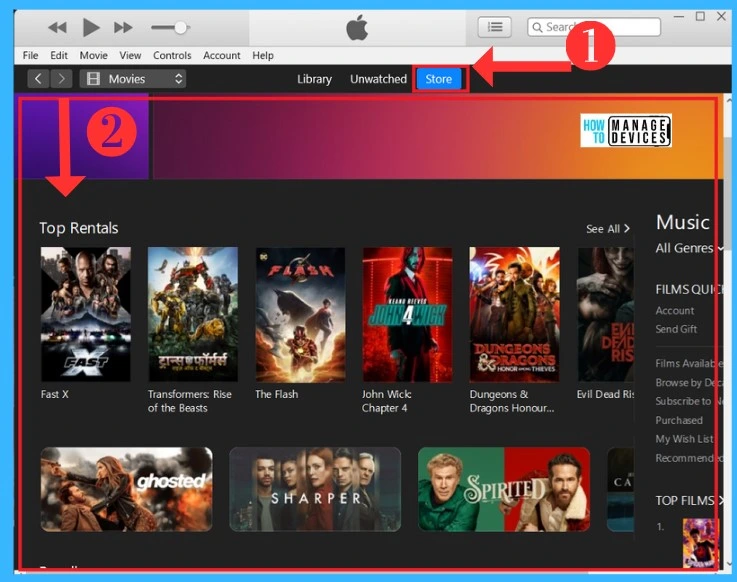
Task: Open Transformers: Rise of the Beasts poster
Action: coord(193,314)
